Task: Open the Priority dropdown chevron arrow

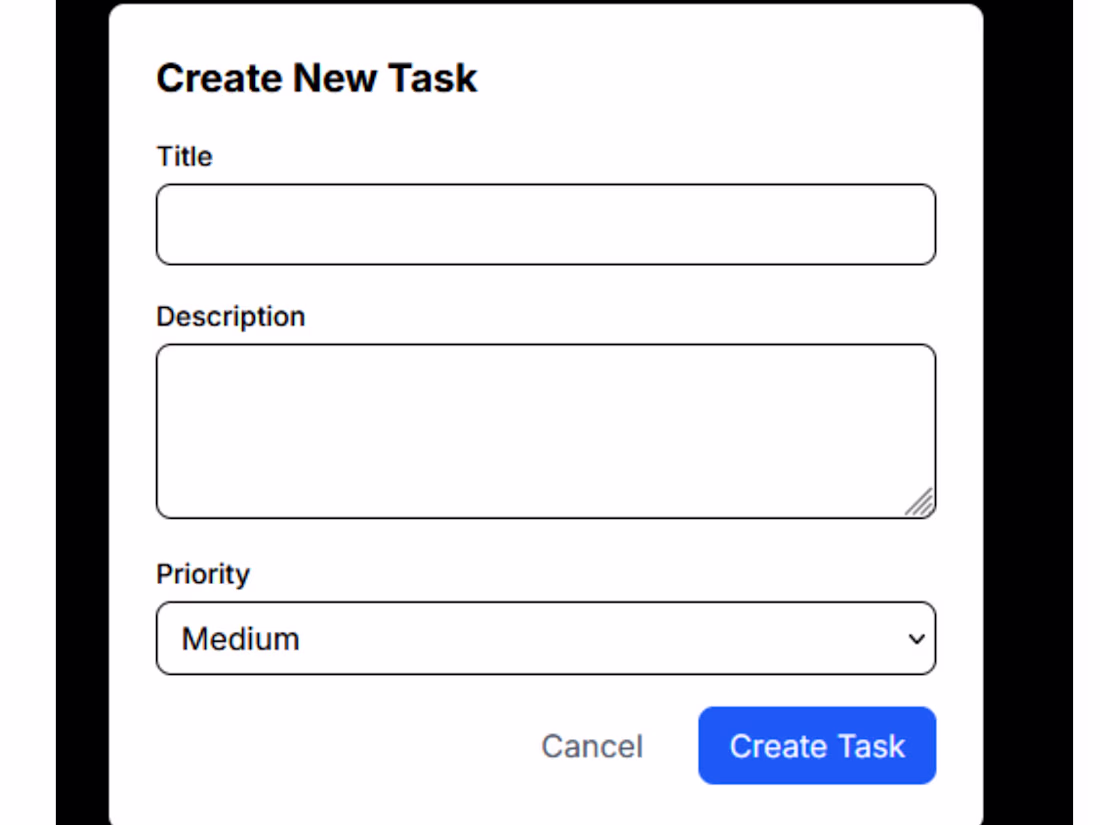Action: [916, 639]
